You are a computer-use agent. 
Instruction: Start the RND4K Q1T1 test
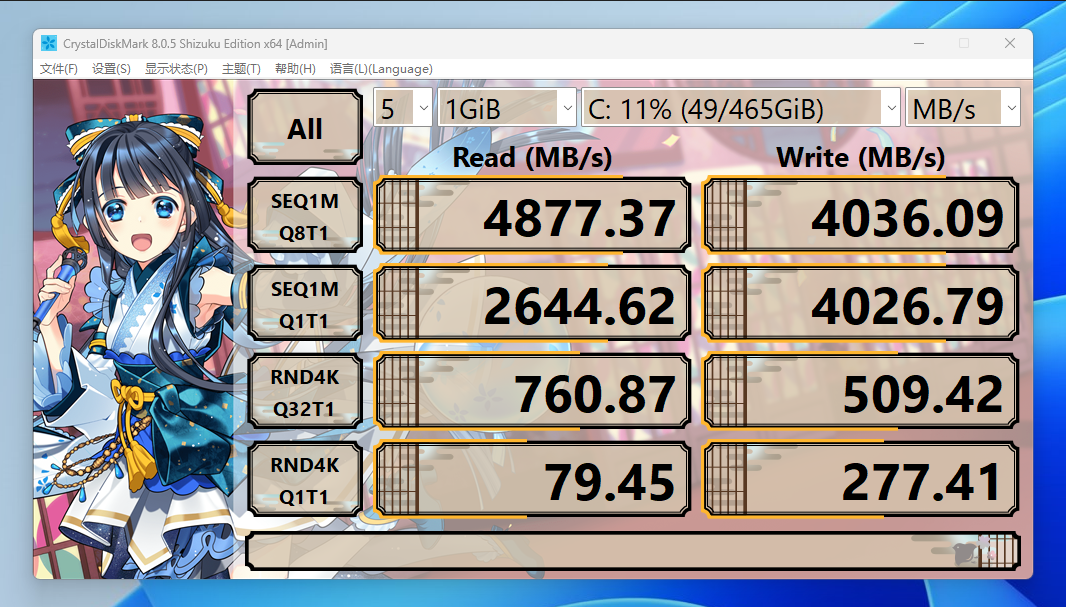[305, 479]
